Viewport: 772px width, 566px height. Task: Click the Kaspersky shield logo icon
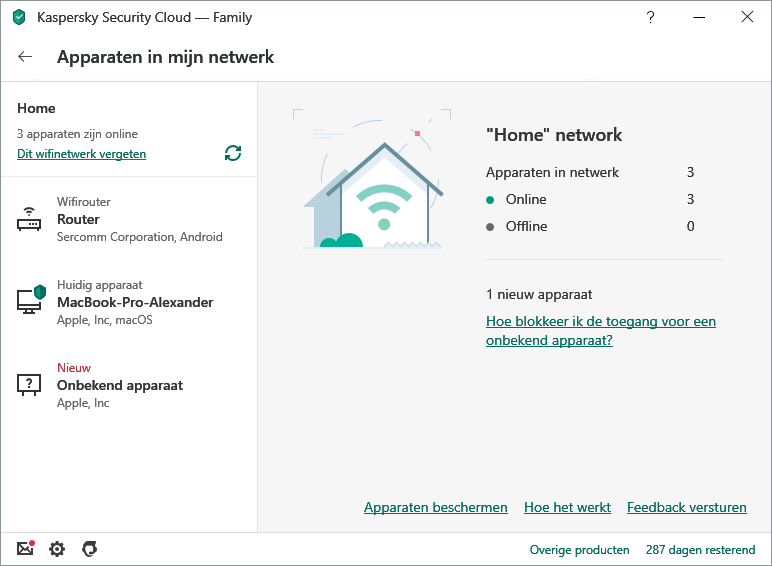pos(19,17)
